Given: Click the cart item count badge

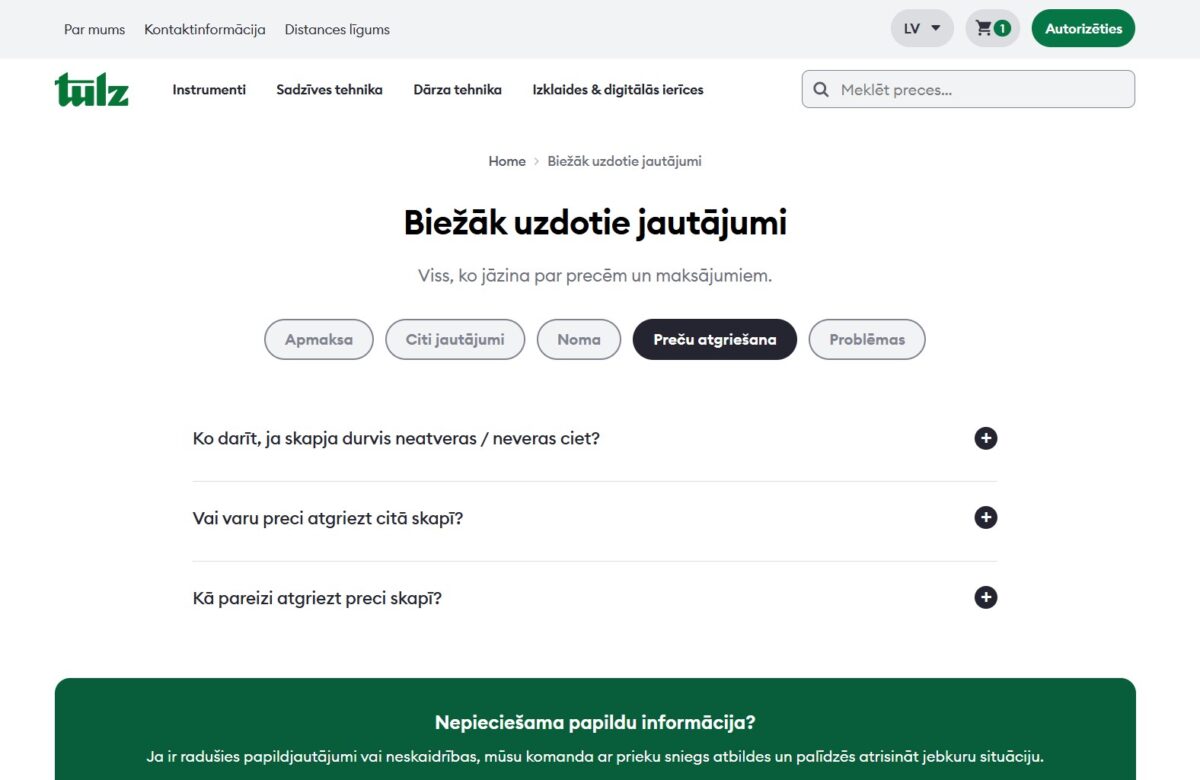Looking at the screenshot, I should (1003, 29).
